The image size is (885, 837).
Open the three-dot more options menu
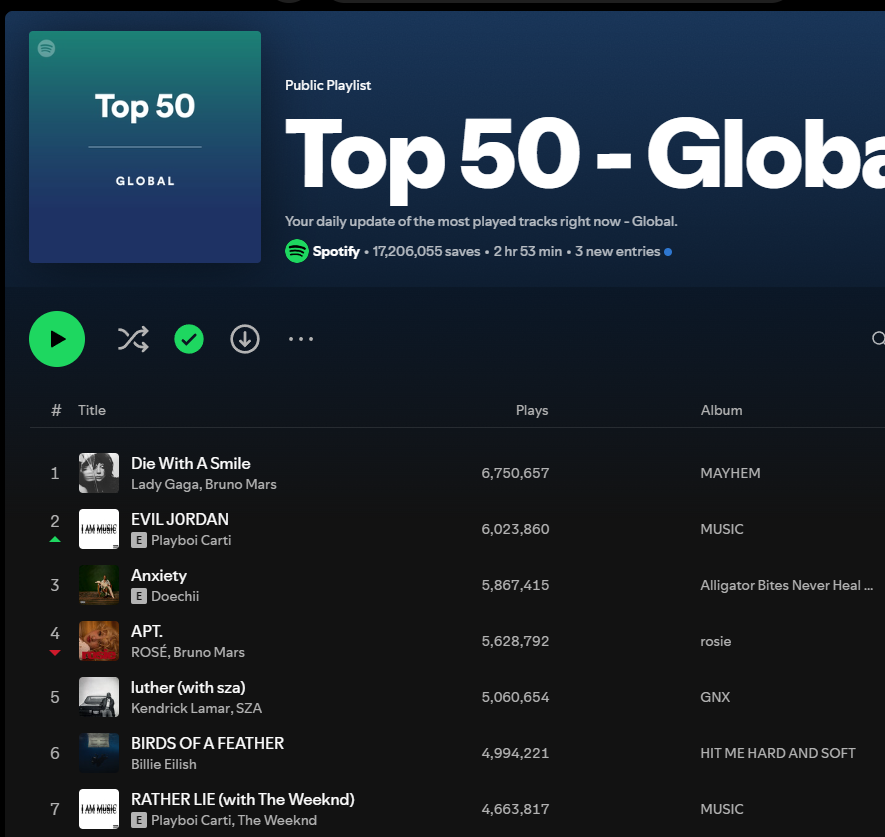click(x=301, y=339)
